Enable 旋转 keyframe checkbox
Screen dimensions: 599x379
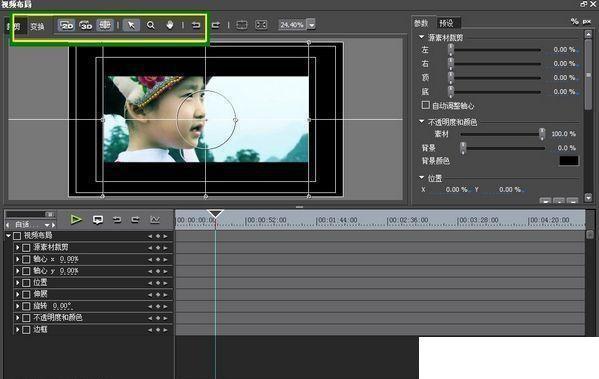coord(26,306)
